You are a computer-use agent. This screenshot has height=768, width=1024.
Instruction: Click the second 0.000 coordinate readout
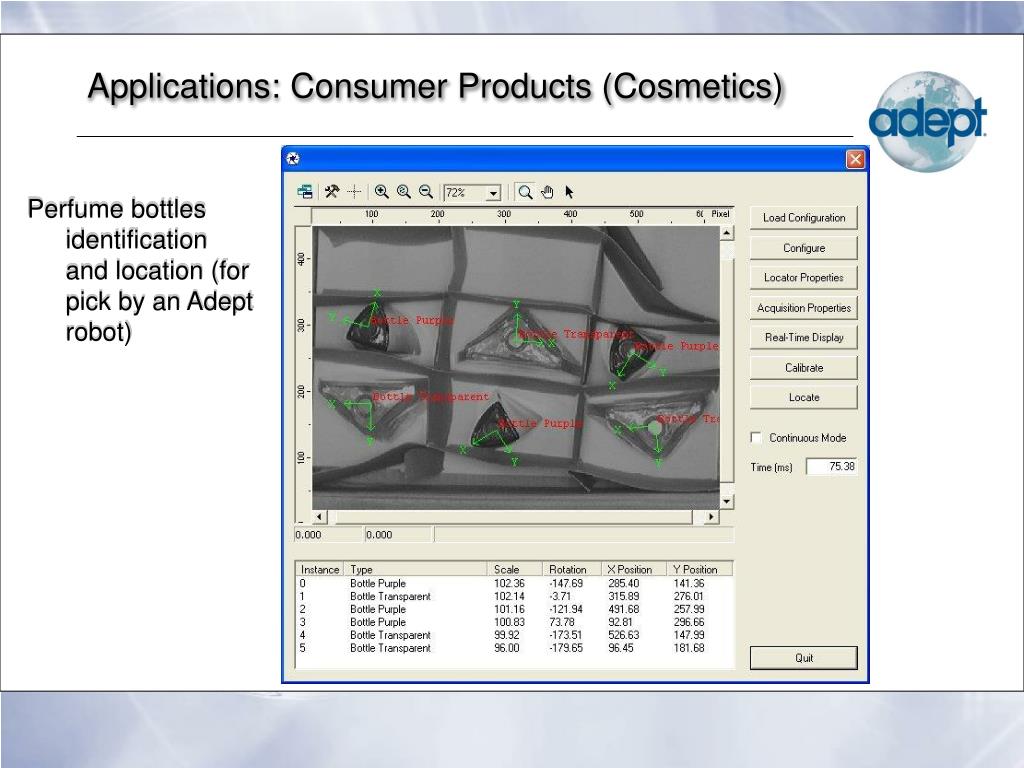click(398, 535)
